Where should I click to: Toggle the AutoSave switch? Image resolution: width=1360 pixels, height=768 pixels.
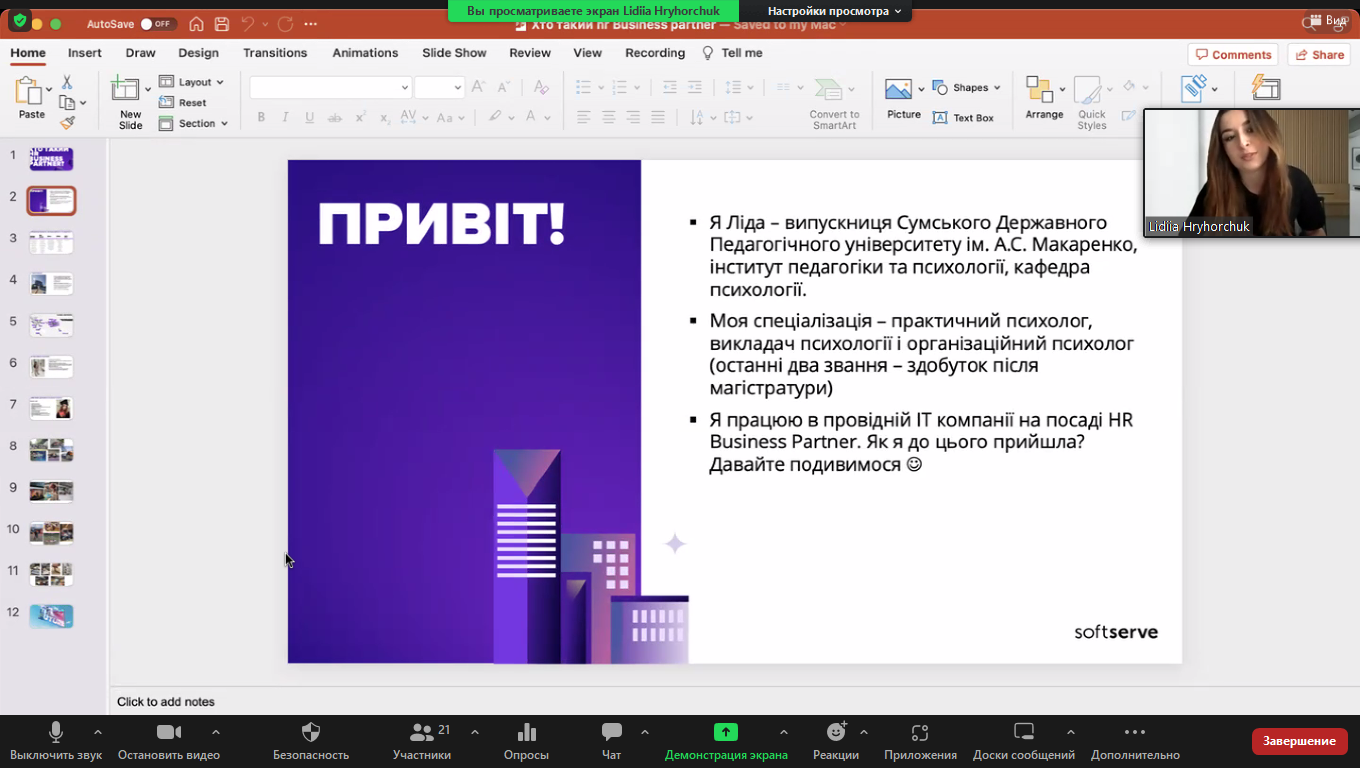(157, 24)
